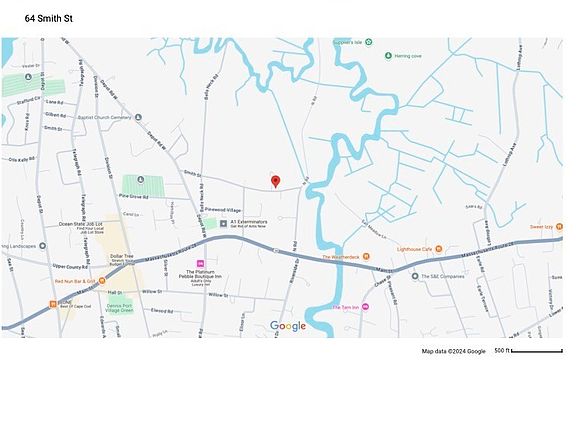Open the Platinum Pebble Boutique Inn lodging icon
Image resolution: width=576 pixels, height=432 pixels.
[200, 263]
